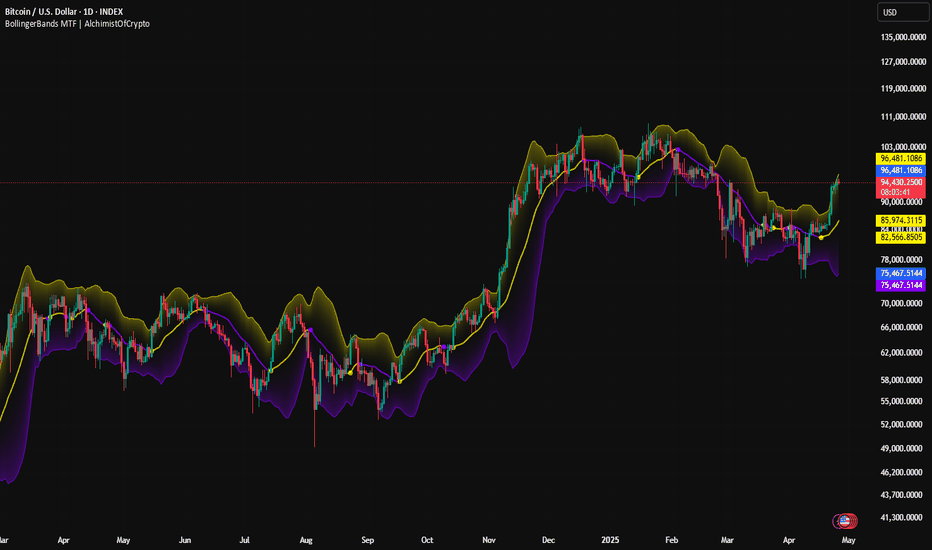This screenshot has width=932, height=550.
Task: Click the yellow 96,481.1086 price label
Action: (x=900, y=158)
